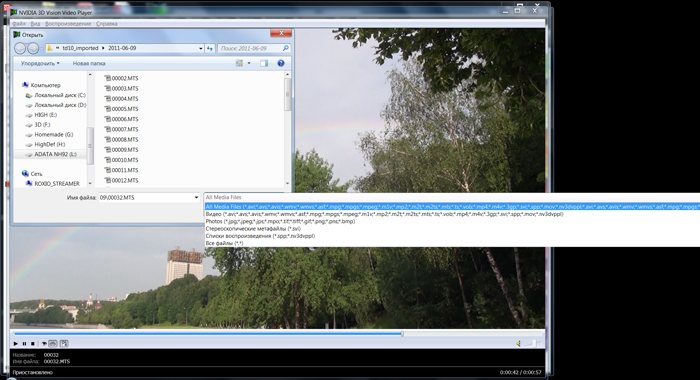Click the speaker volume icon
Viewport: 700px width, 380px height.
pos(518,343)
